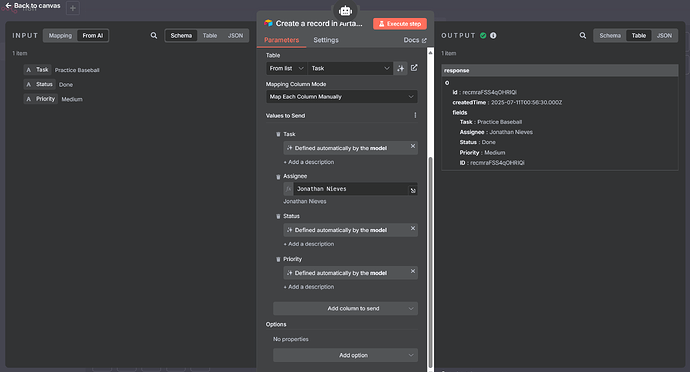The width and height of the screenshot is (690, 372).
Task: Expand the Add column to send dropdown
Action: pos(345,309)
